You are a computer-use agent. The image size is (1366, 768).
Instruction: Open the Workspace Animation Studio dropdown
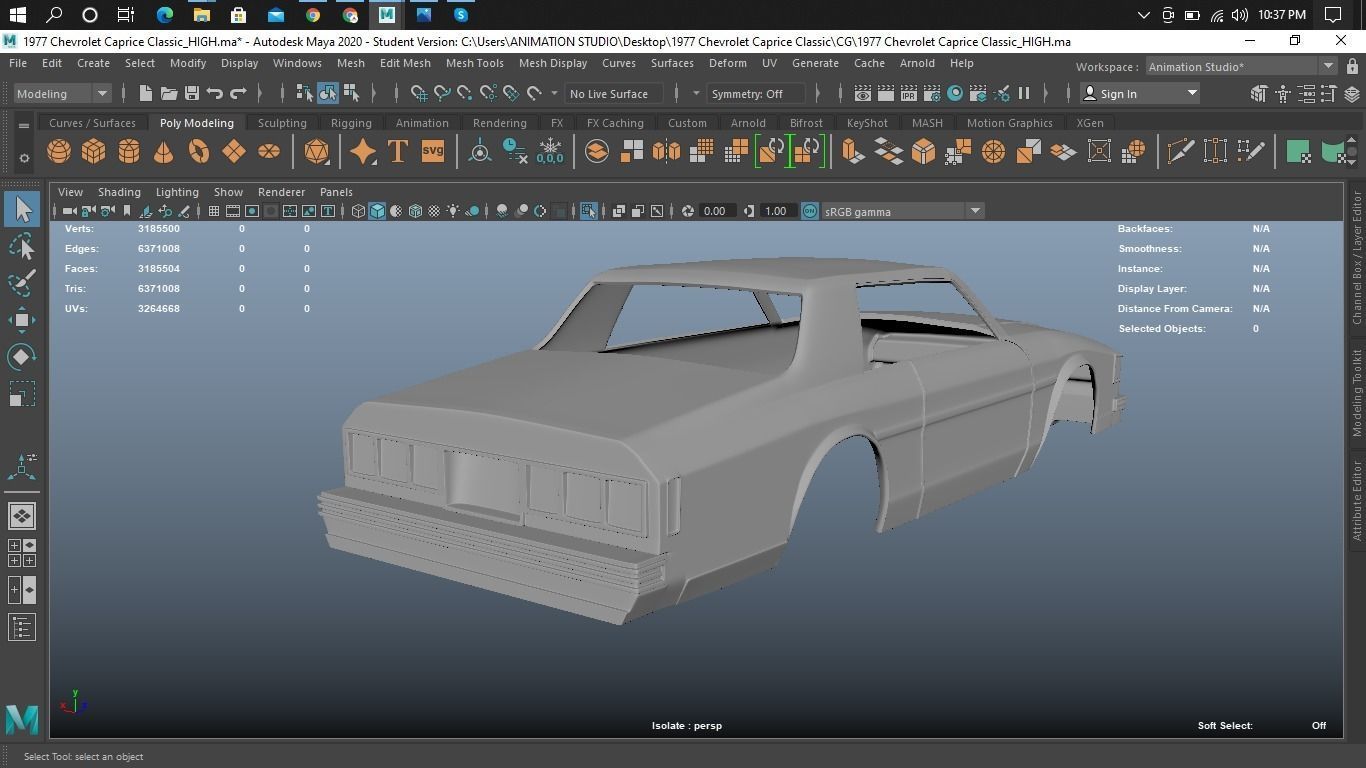1240,67
